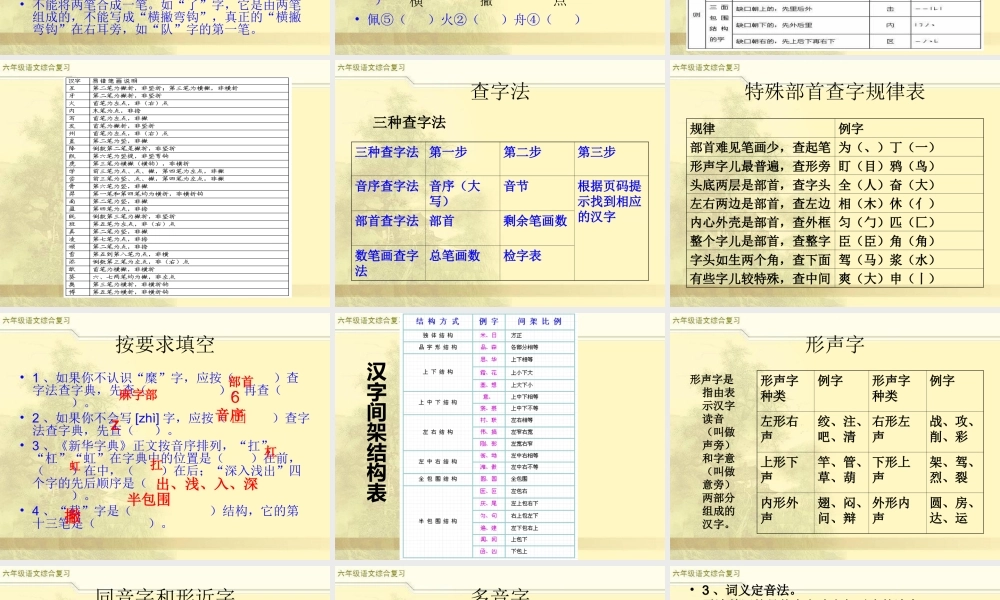The image size is (1000, 600).
Task: Select the row 头底两层是部首，查字头
Action: [x=760, y=185]
